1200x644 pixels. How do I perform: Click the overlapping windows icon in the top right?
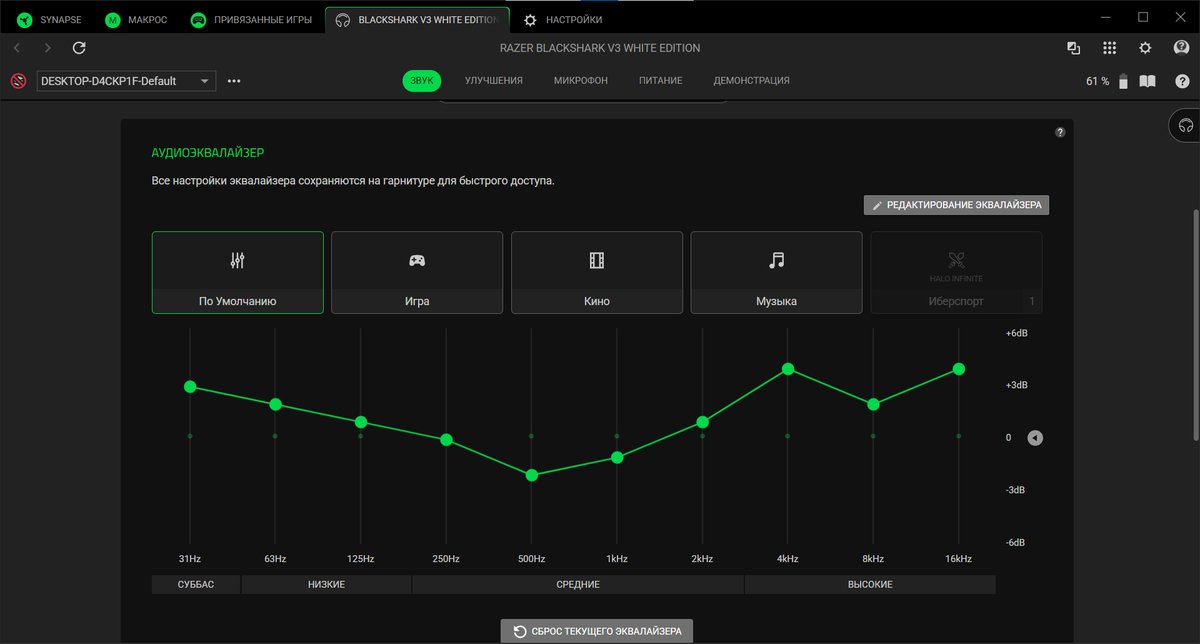pyautogui.click(x=1074, y=48)
